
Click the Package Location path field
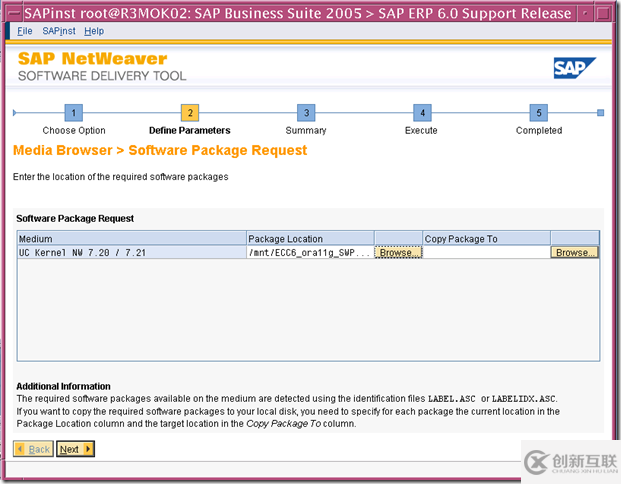pos(310,252)
